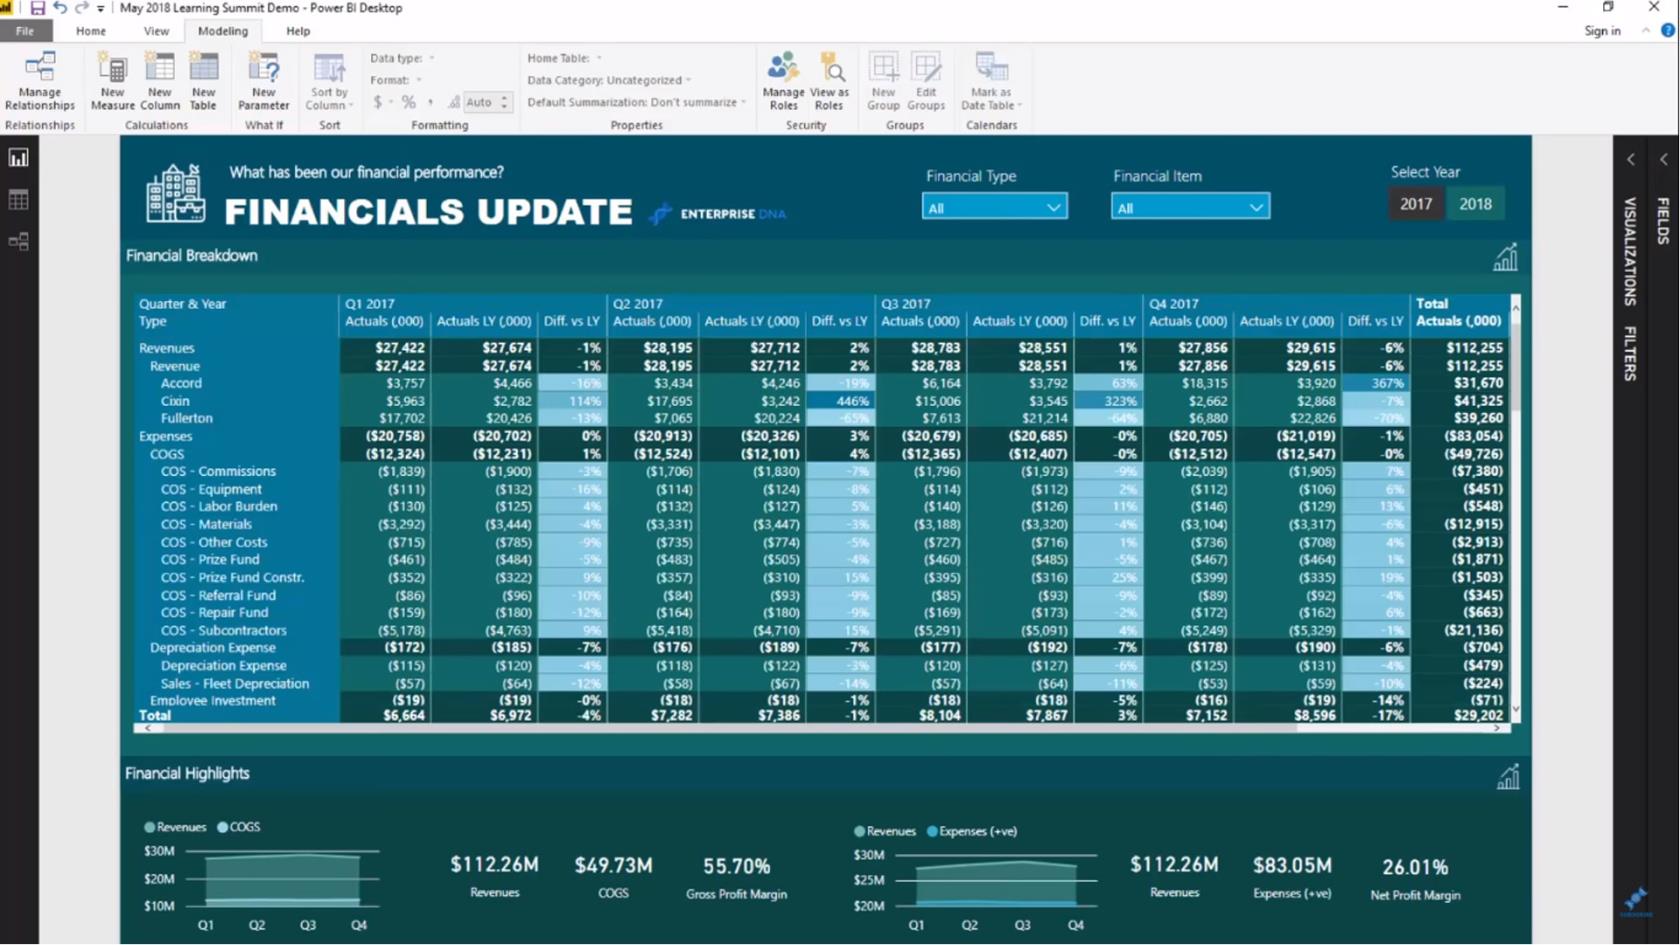This screenshot has width=1680, height=945.
Task: Switch to the View tab
Action: [156, 31]
